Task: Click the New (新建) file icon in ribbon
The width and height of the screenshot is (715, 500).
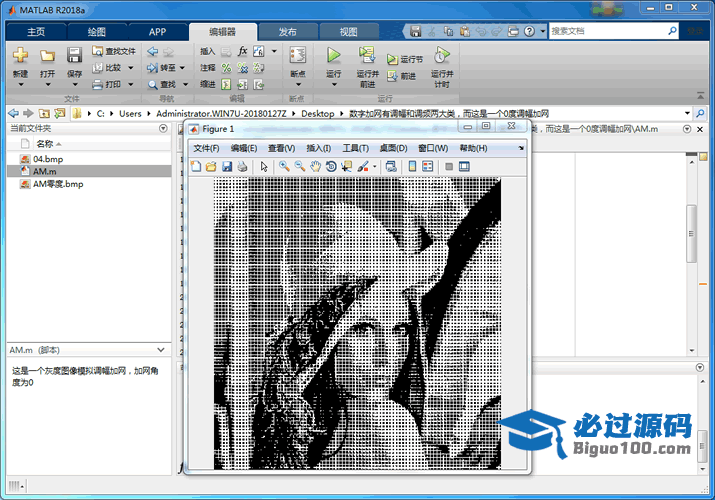Action: [x=20, y=56]
